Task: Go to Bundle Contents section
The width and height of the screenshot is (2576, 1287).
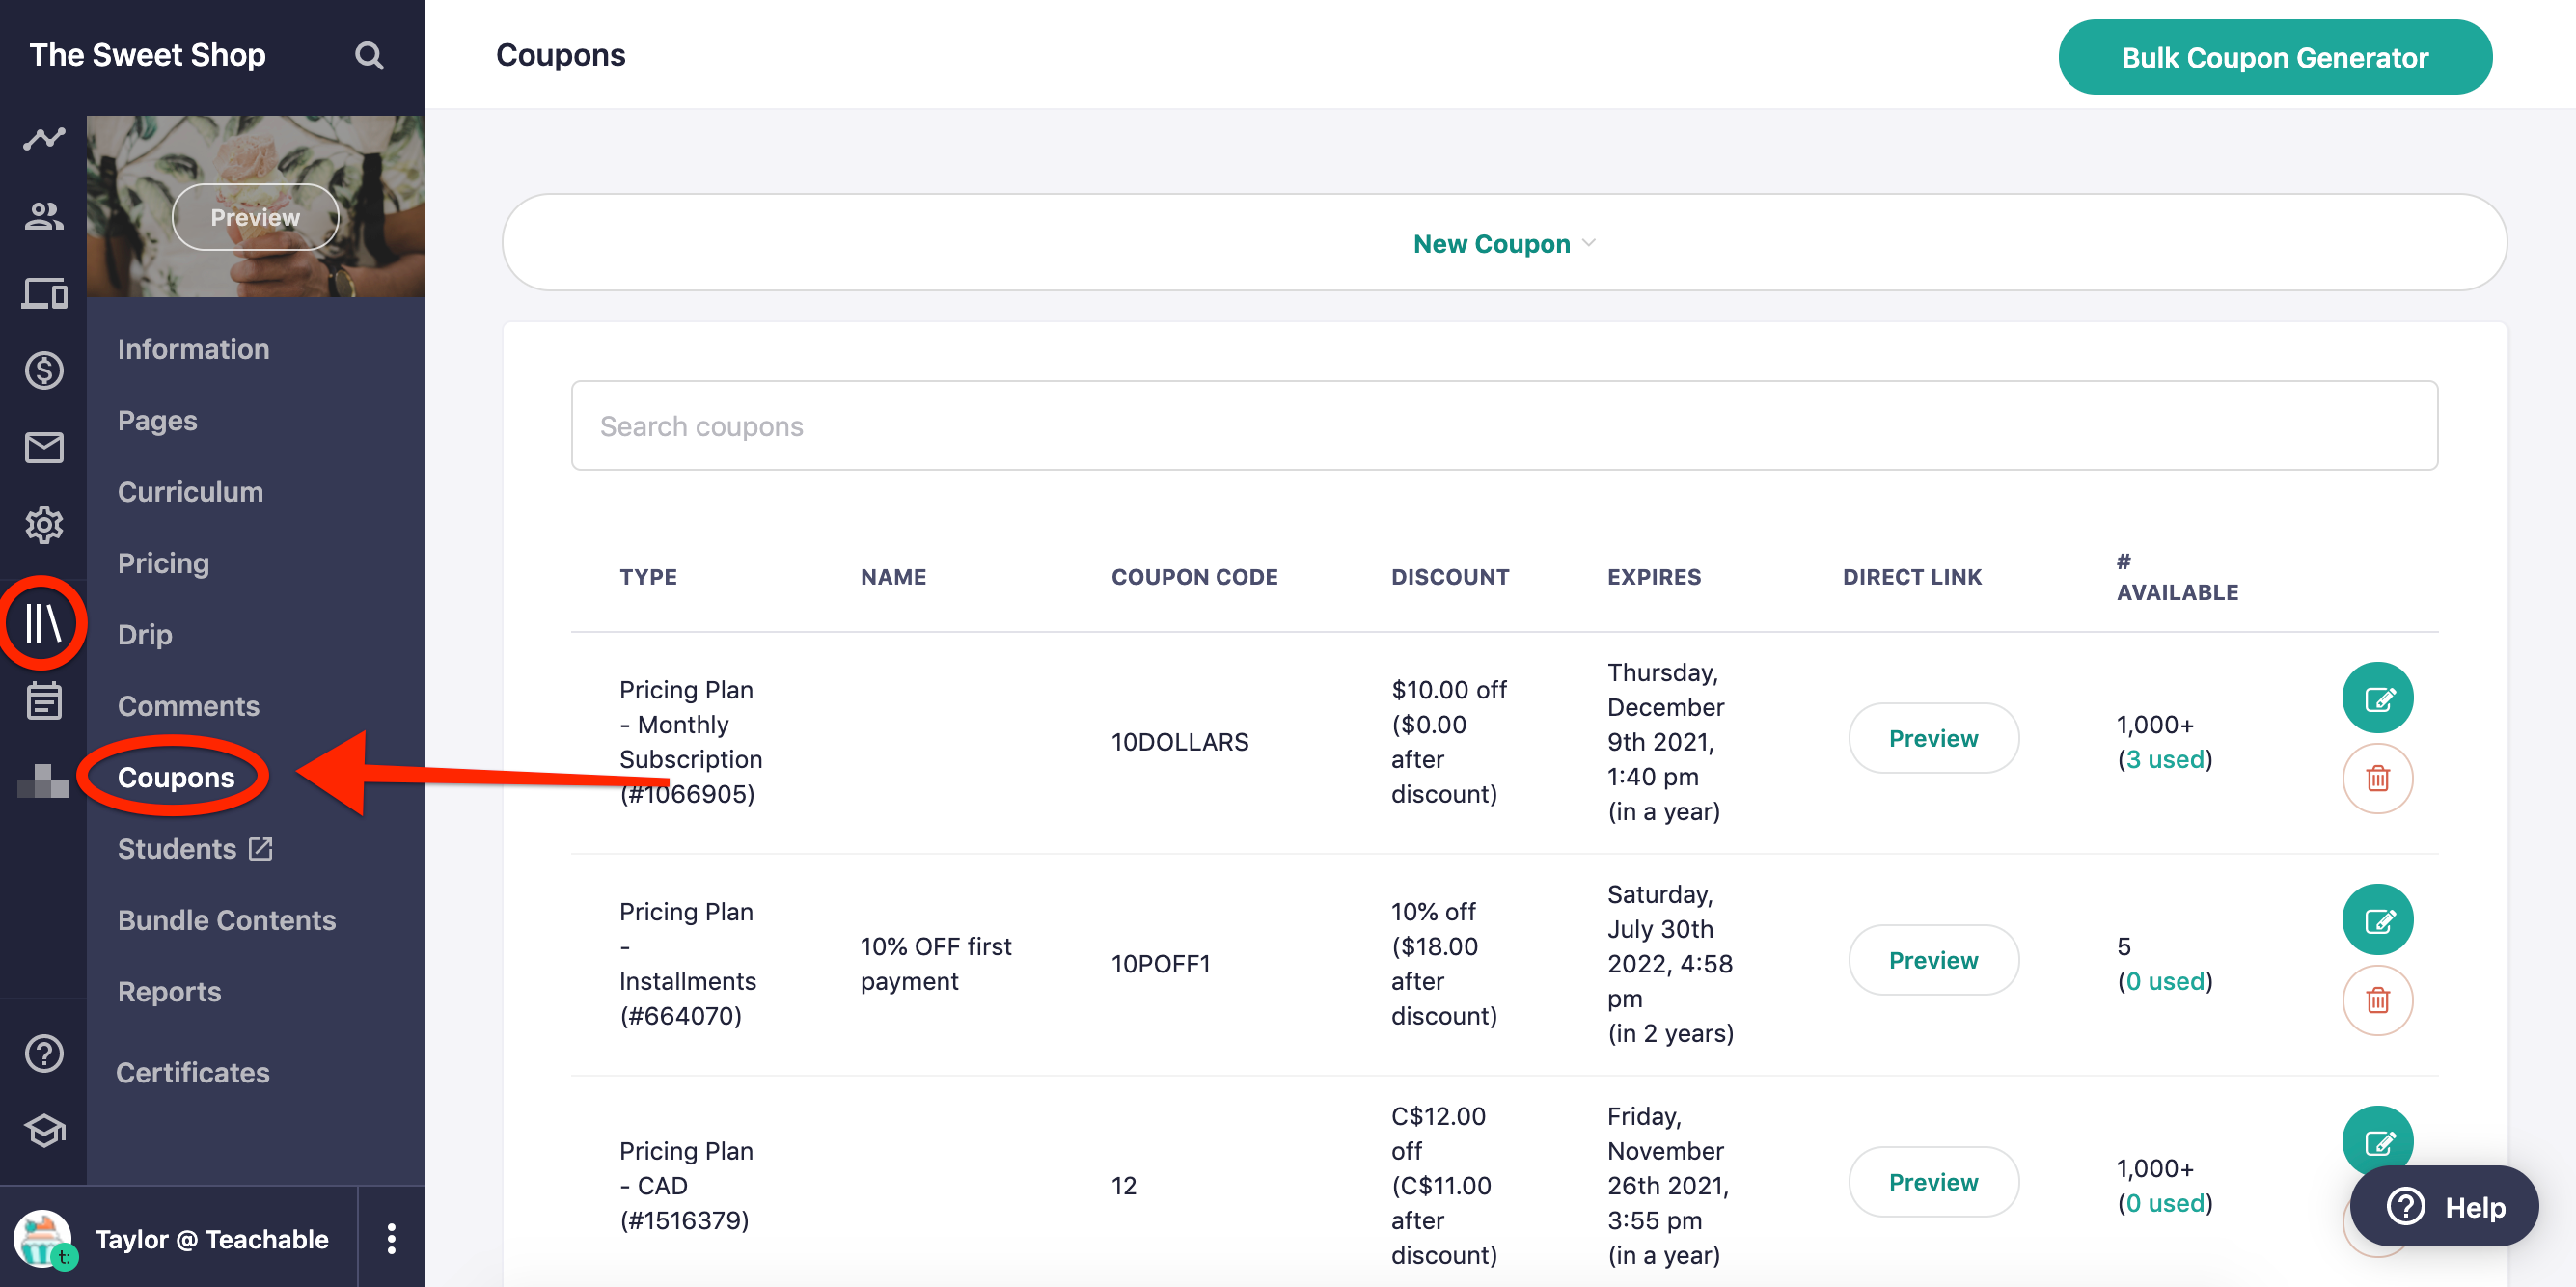Action: (226, 920)
